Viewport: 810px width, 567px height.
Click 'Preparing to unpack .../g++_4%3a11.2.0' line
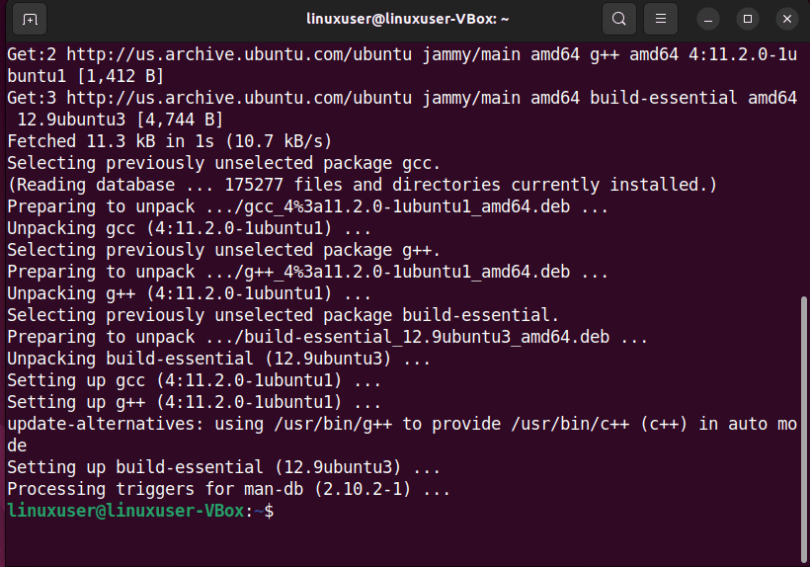[x=308, y=272]
